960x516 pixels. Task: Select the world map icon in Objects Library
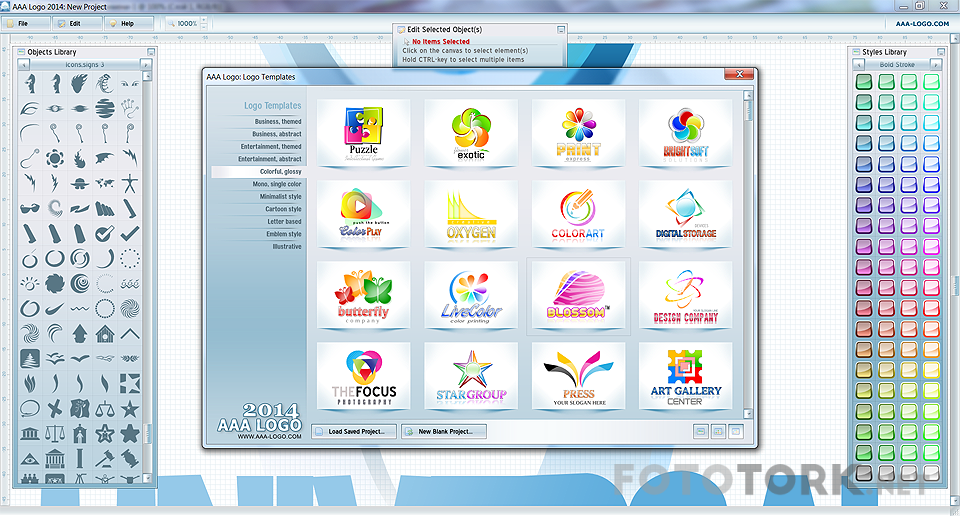(x=105, y=183)
